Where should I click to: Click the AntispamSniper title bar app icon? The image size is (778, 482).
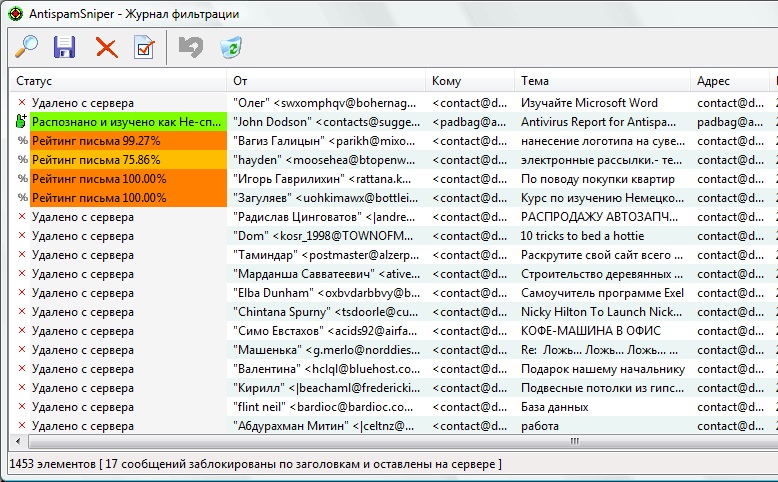tap(15, 14)
